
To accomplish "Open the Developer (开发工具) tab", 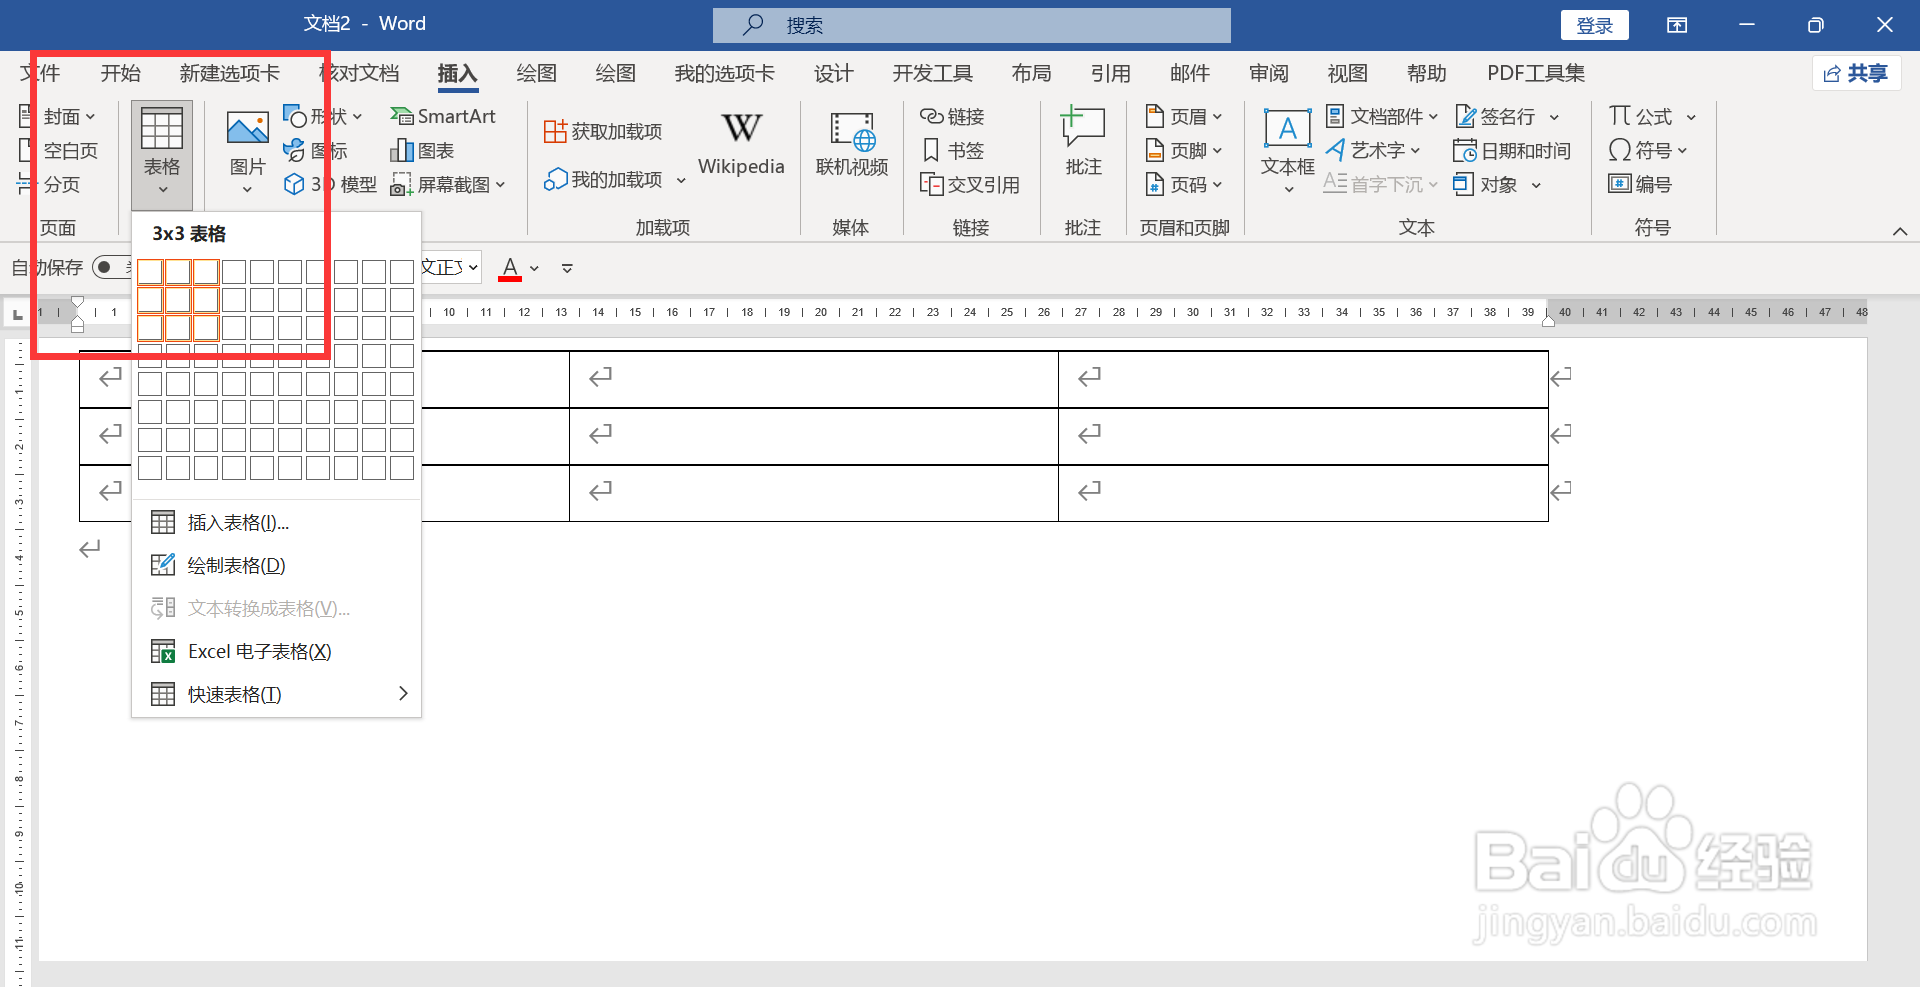I will point(932,73).
